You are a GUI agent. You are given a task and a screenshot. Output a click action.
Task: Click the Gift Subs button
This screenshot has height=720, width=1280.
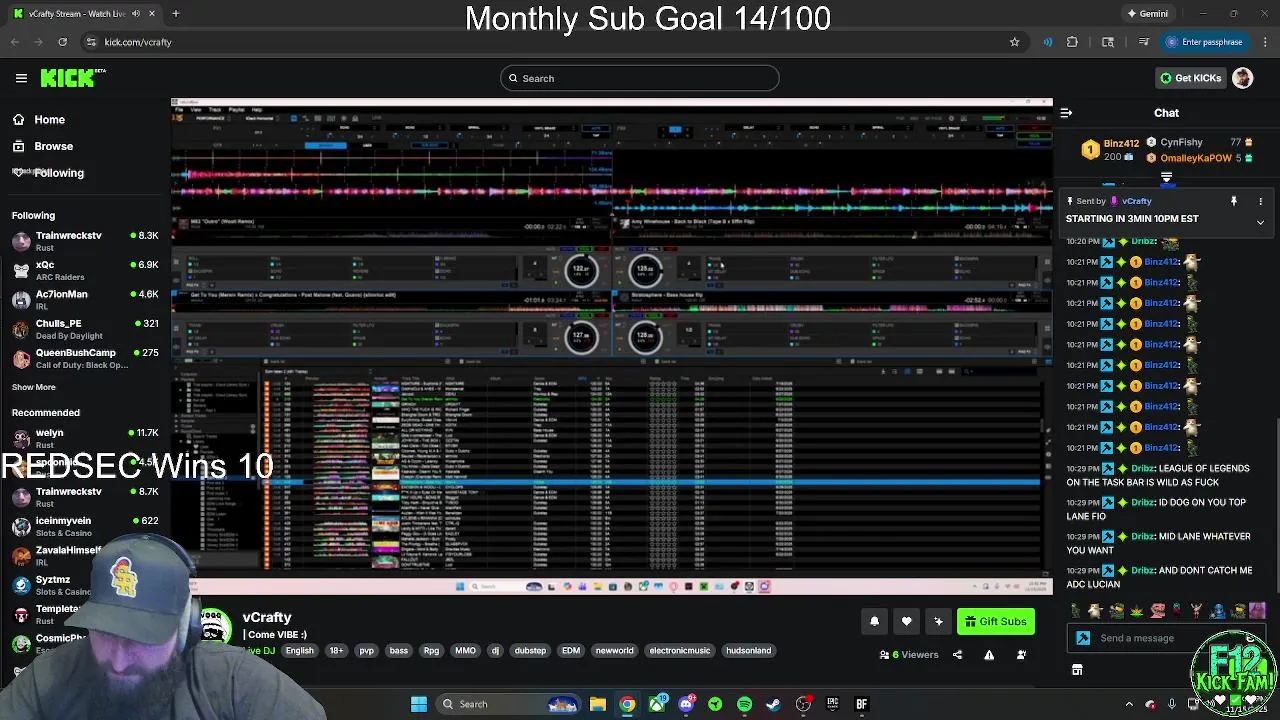click(x=995, y=622)
